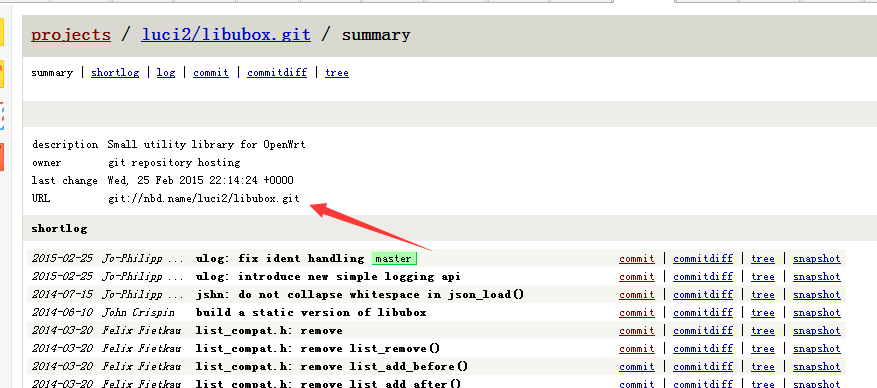Image resolution: width=877 pixels, height=388 pixels.
Task: Open 'ulog: introduce new simple logging api' entry
Action: [x=328, y=276]
